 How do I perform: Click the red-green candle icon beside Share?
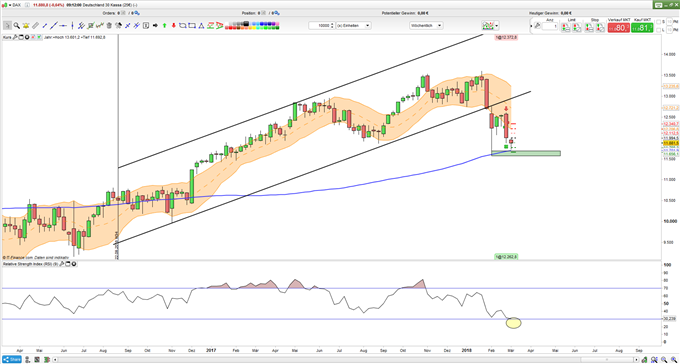point(47,360)
